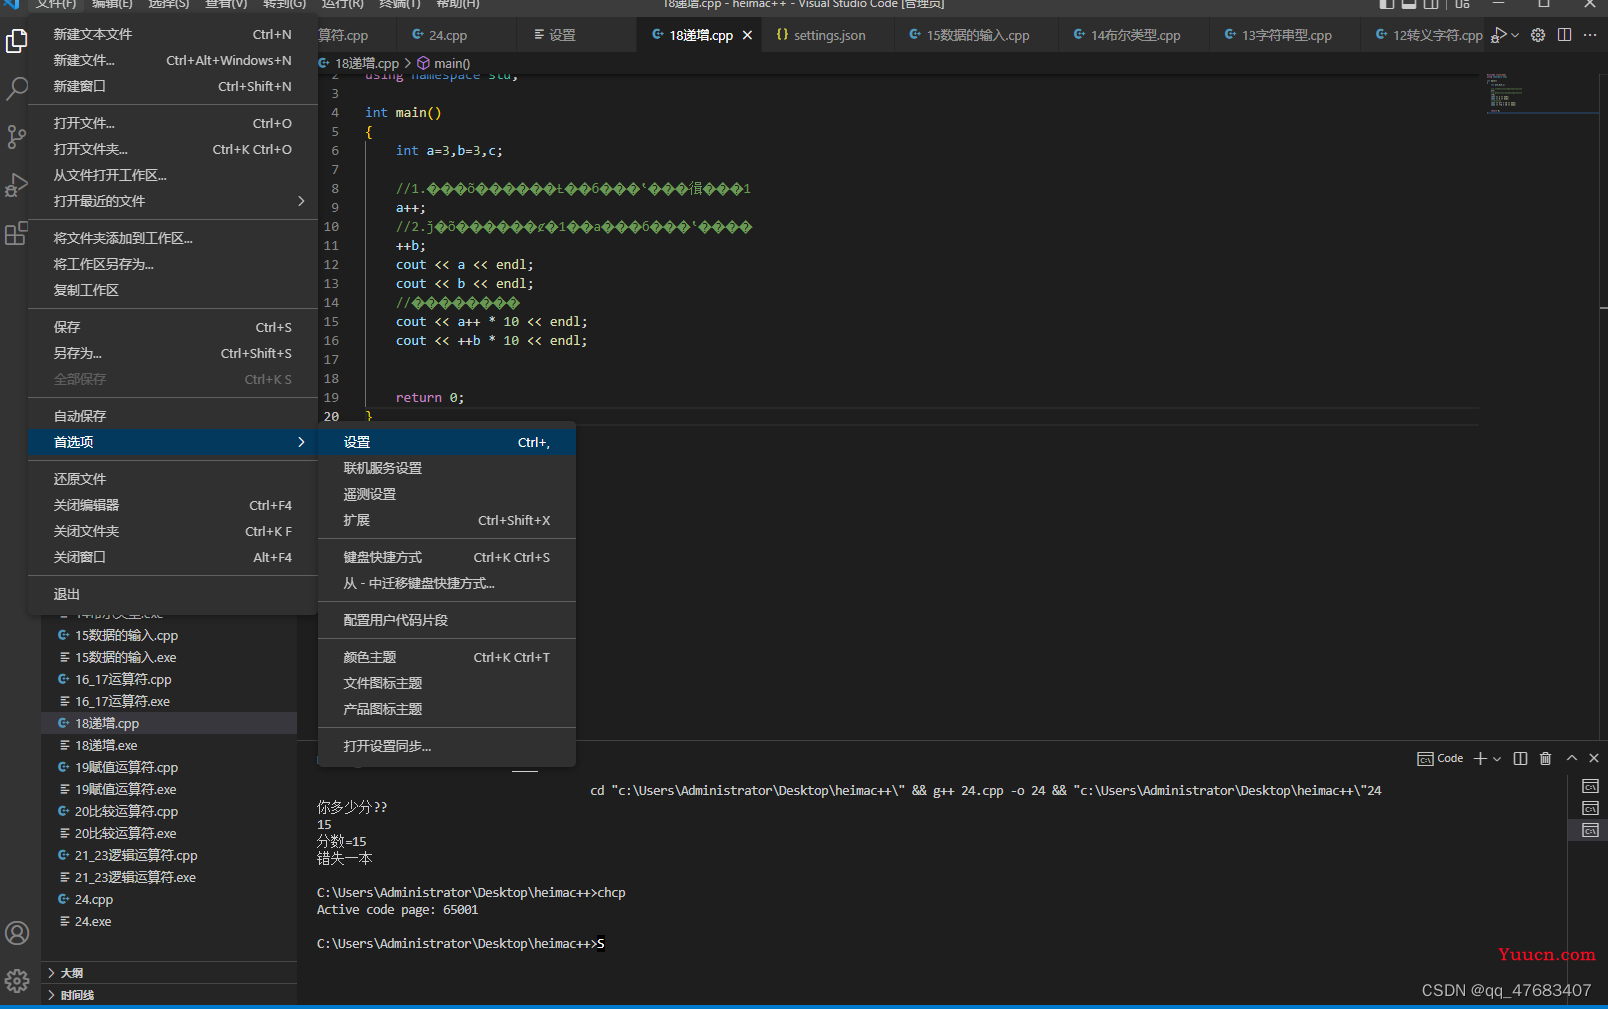Choose 打开文件夹 in File menu
Image resolution: width=1608 pixels, height=1009 pixels.
[173, 149]
